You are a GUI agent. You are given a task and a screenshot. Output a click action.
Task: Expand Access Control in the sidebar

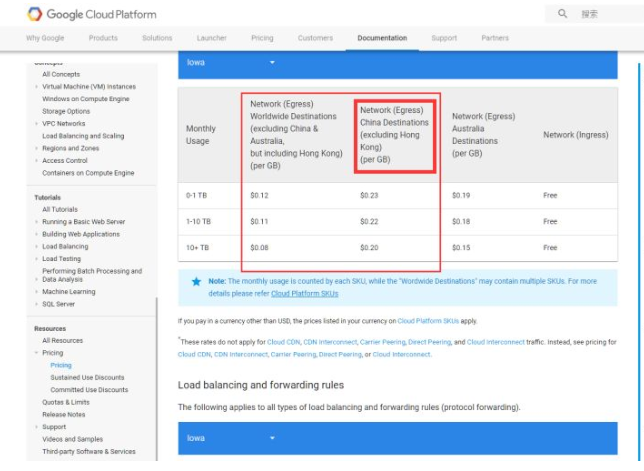(64, 161)
